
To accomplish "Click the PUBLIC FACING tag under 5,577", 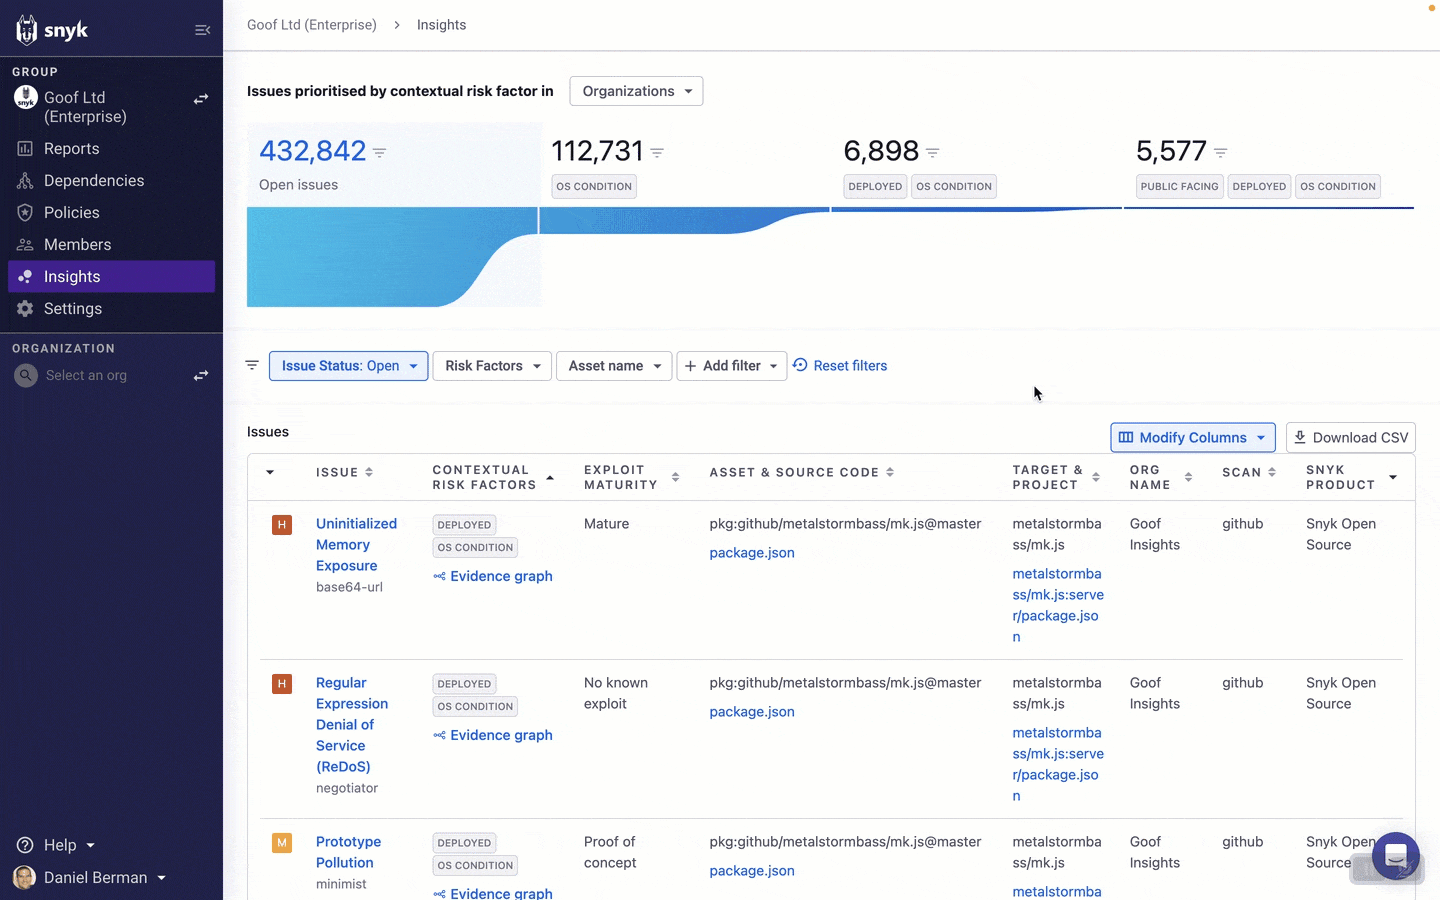I will (x=1180, y=187).
